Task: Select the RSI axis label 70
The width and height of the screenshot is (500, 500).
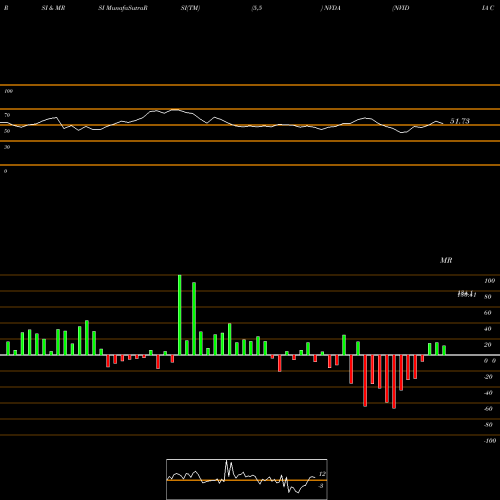Action: click(x=7, y=115)
